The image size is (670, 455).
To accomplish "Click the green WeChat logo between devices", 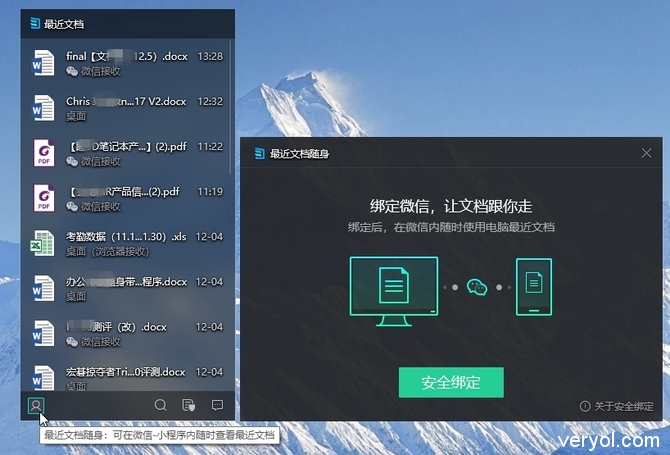I will click(477, 287).
